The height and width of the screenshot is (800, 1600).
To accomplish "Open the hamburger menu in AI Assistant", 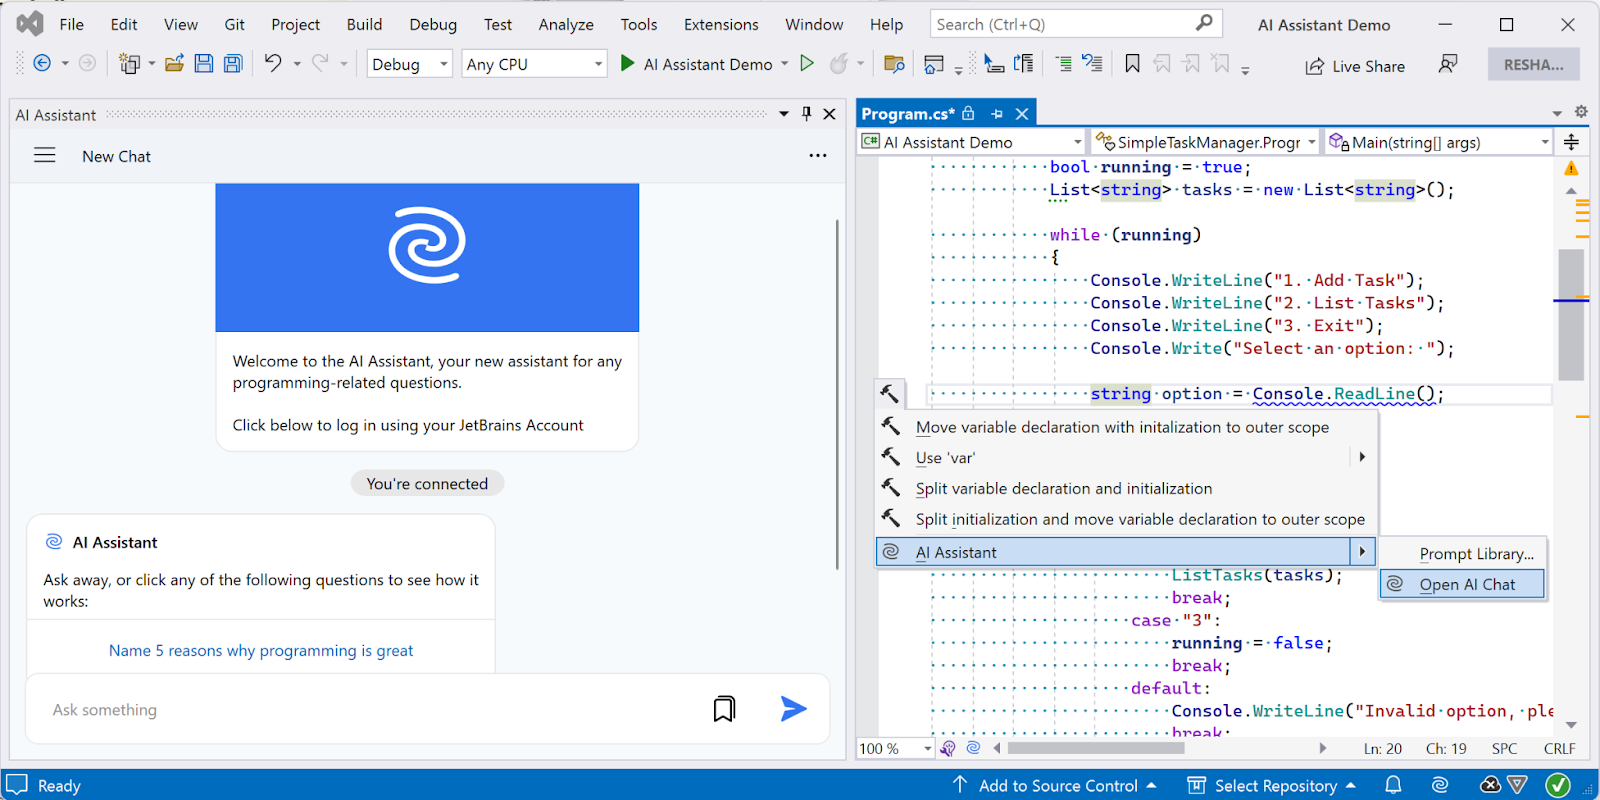I will pyautogui.click(x=45, y=156).
